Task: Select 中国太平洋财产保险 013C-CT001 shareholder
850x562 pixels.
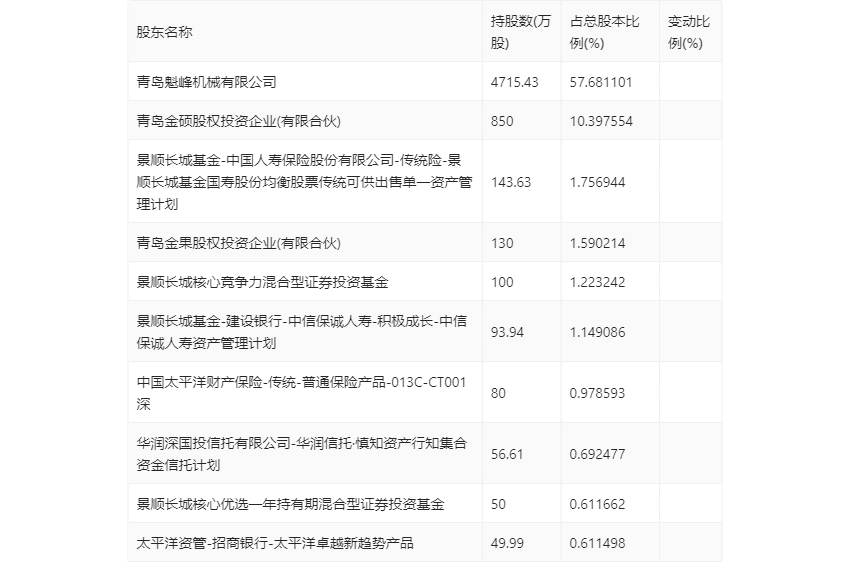Action: coord(301,393)
